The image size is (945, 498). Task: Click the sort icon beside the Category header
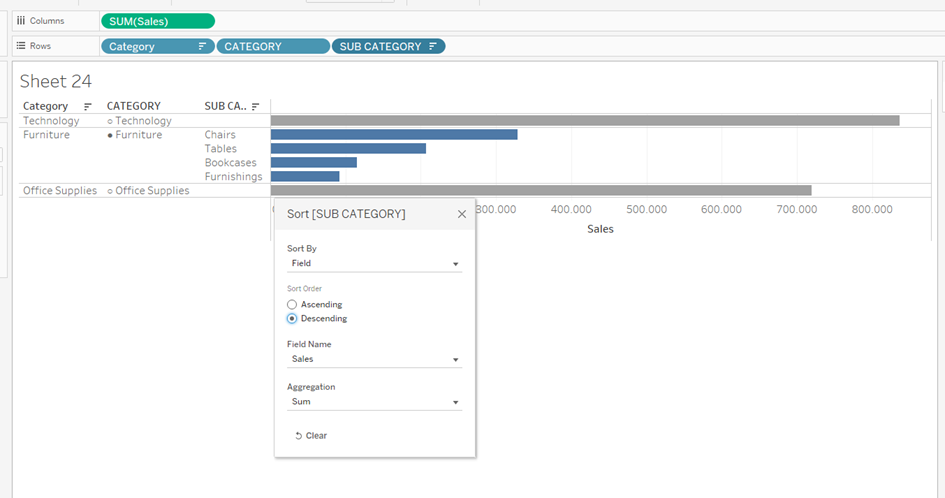88,106
